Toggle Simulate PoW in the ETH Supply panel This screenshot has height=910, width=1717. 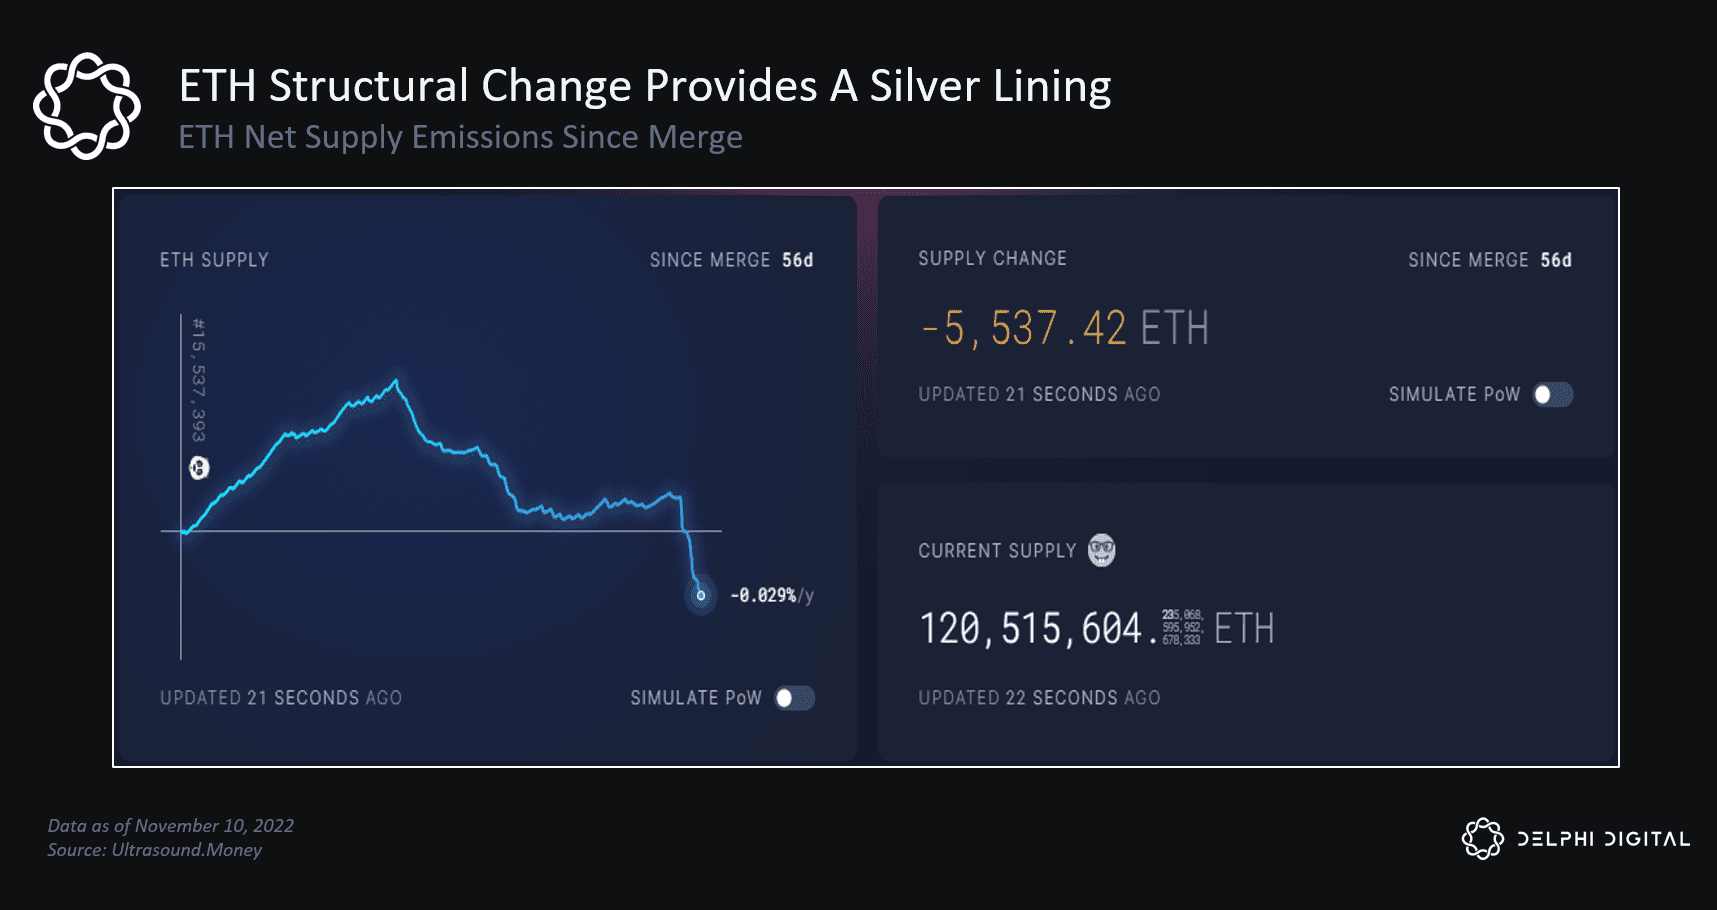(x=795, y=698)
